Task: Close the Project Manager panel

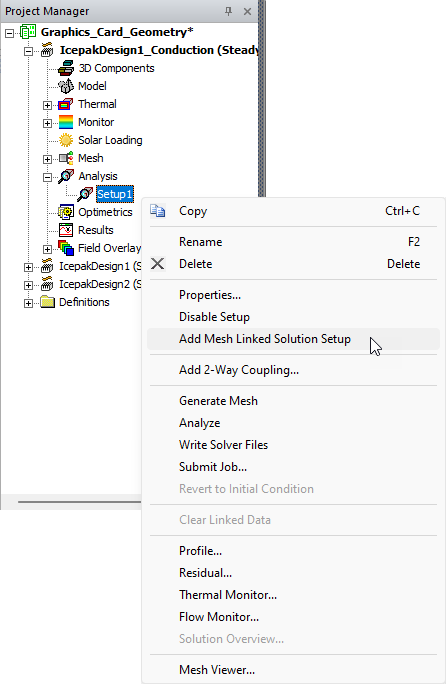Action: click(x=247, y=11)
